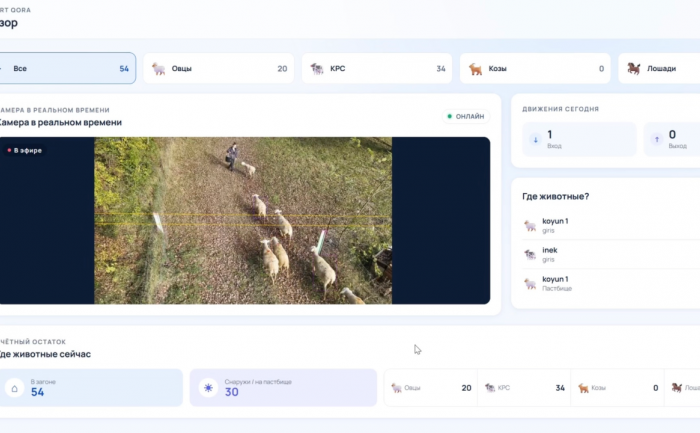Click the В эфире live indicator
This screenshot has width=700, height=433.
coord(25,150)
